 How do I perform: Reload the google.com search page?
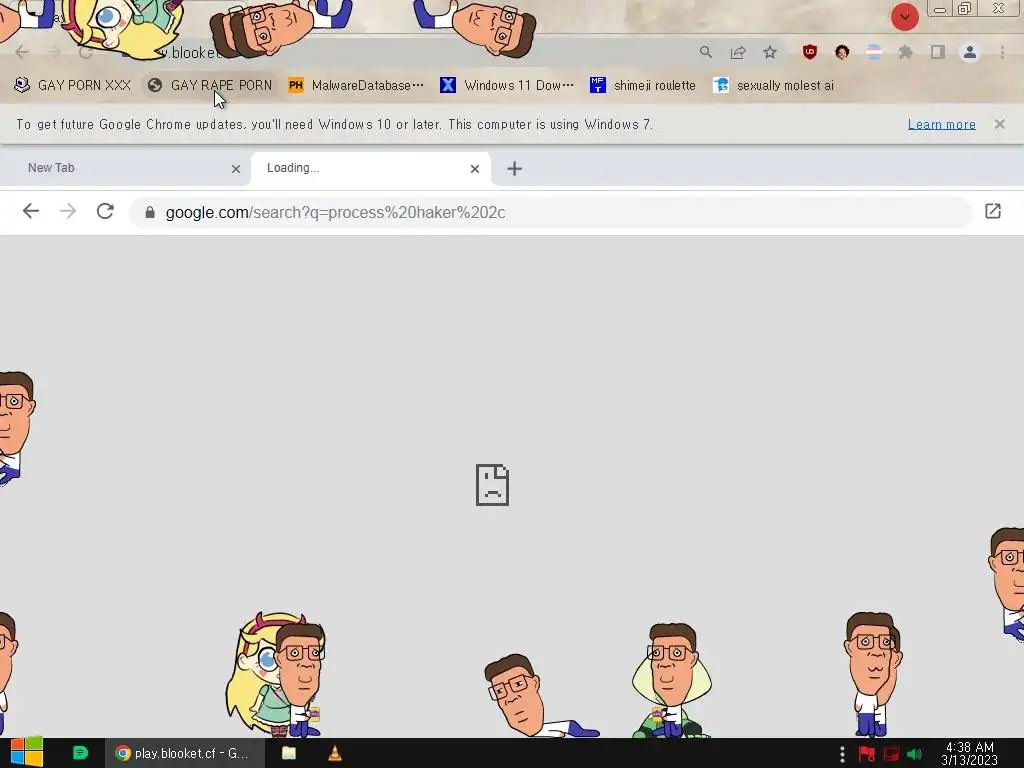coord(105,212)
